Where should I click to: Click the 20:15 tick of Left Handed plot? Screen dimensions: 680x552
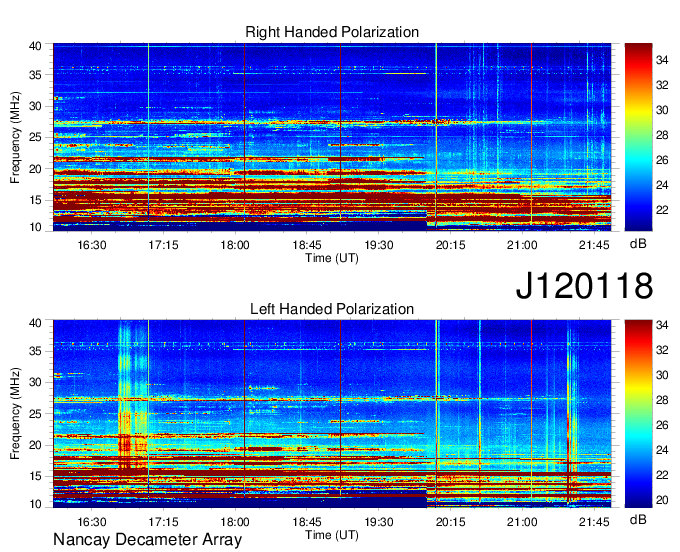(451, 522)
